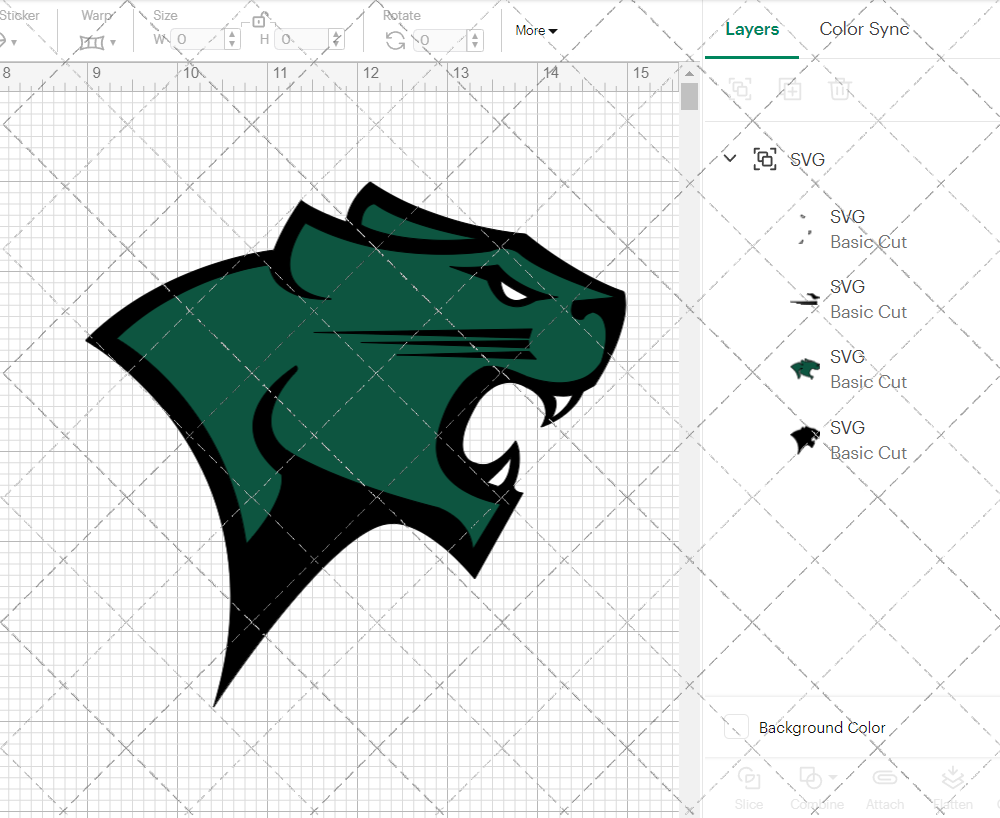1000x818 pixels.
Task: Click the Delete layer trash icon
Action: point(840,89)
